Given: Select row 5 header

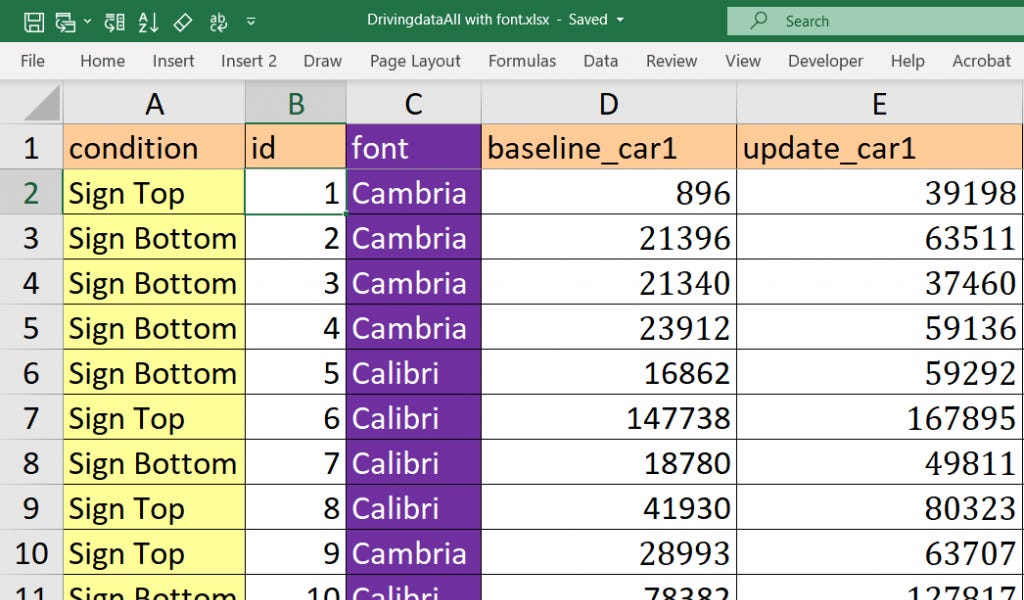Looking at the screenshot, I should (x=31, y=328).
